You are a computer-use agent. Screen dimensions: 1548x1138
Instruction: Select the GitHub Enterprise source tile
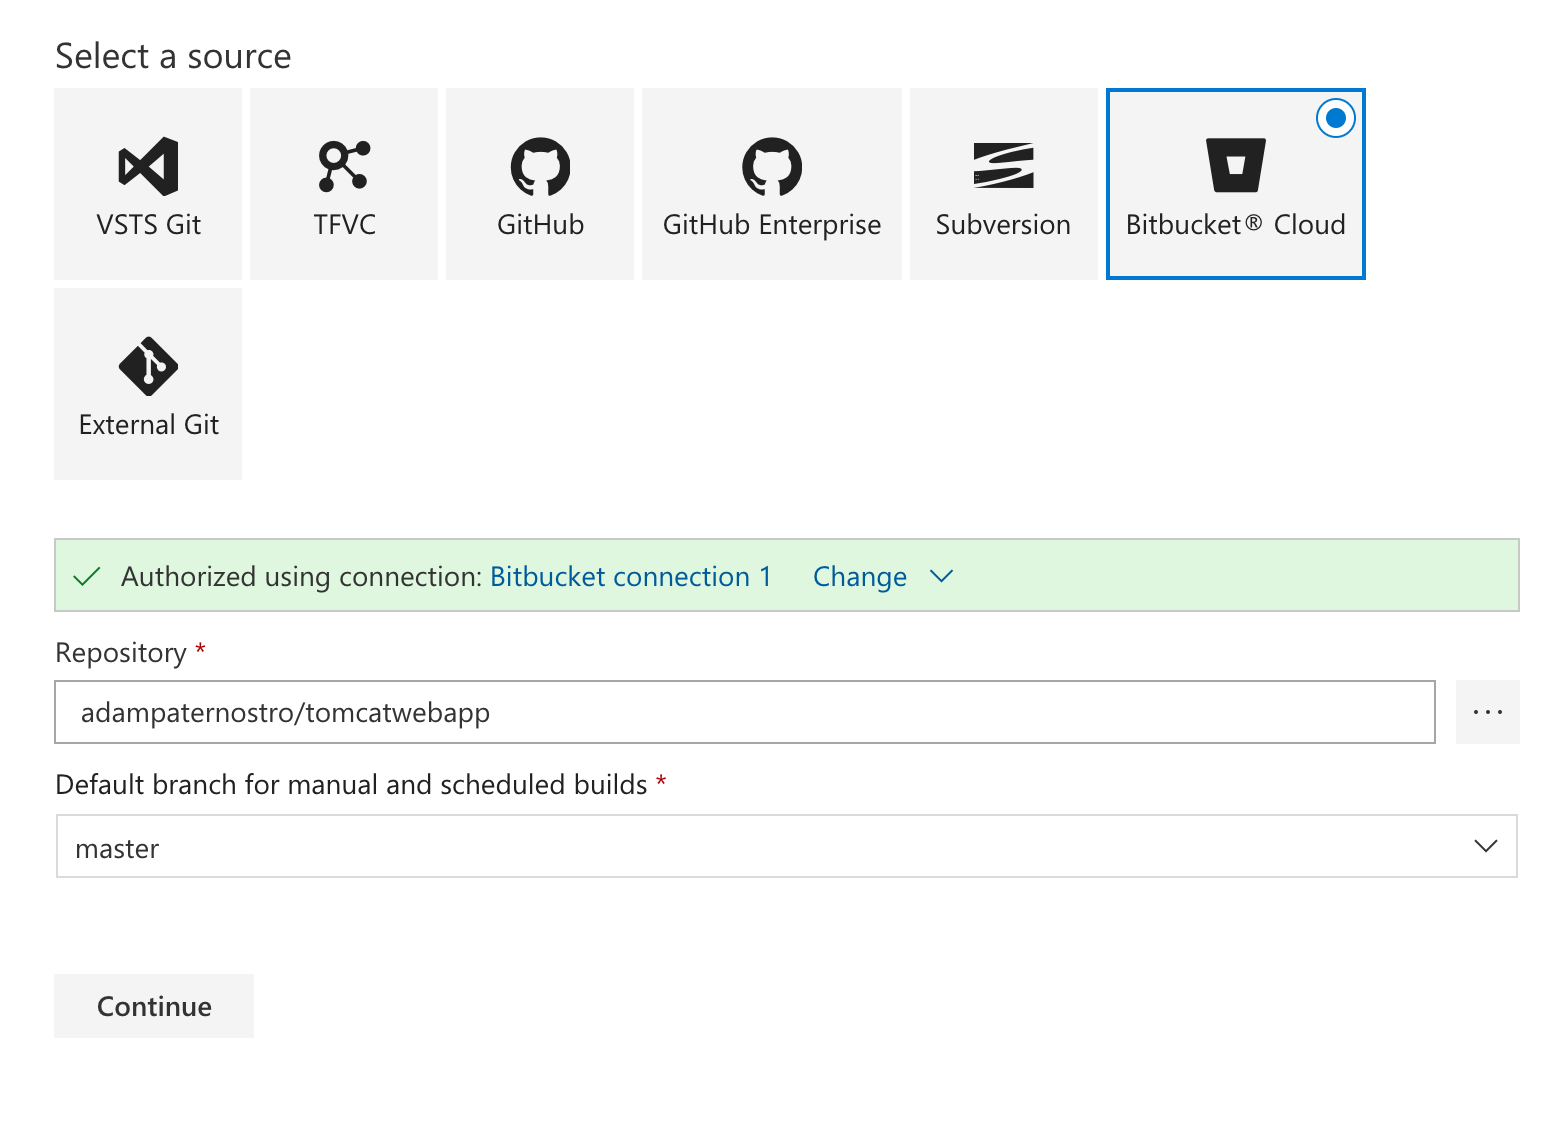point(772,184)
